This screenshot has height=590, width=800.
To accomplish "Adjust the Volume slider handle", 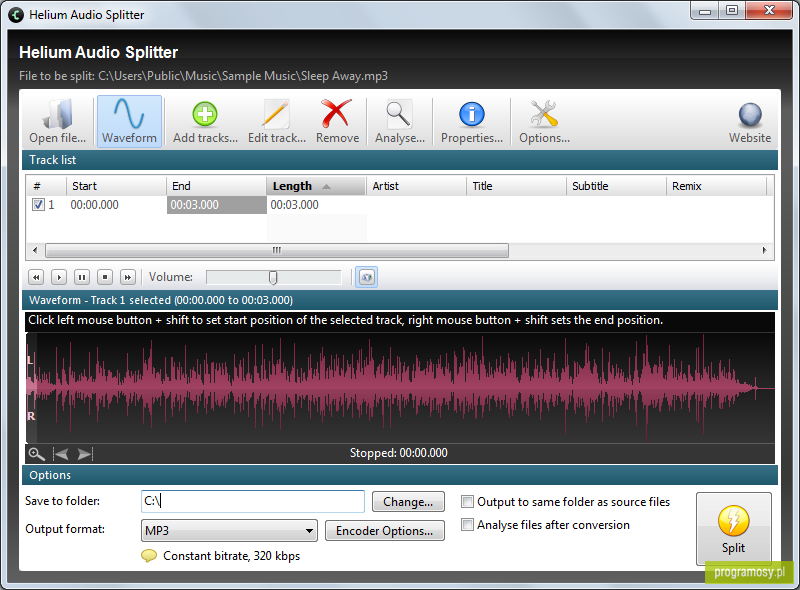I will pos(273,277).
